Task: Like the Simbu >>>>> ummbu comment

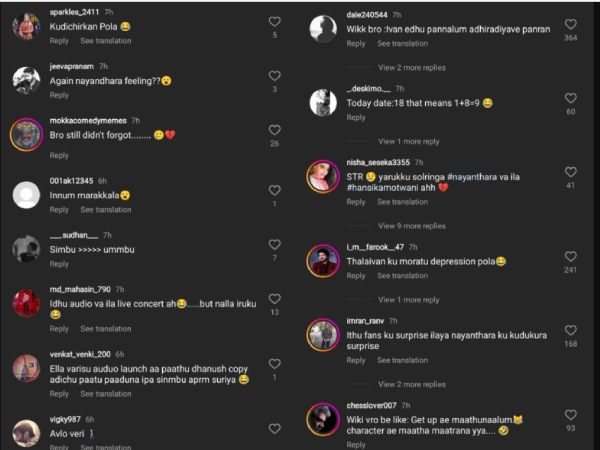Action: click(274, 244)
